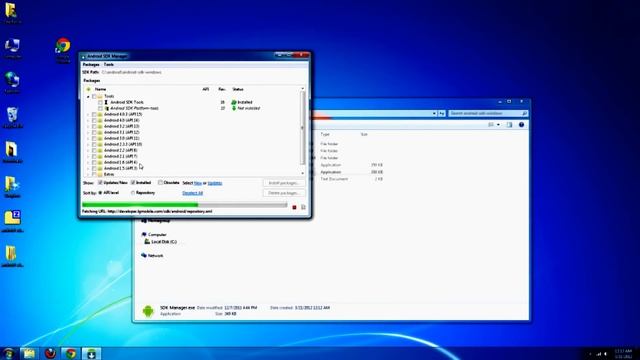640x360 pixels.
Task: Click the Tools folder icon in package list
Action: click(x=100, y=96)
